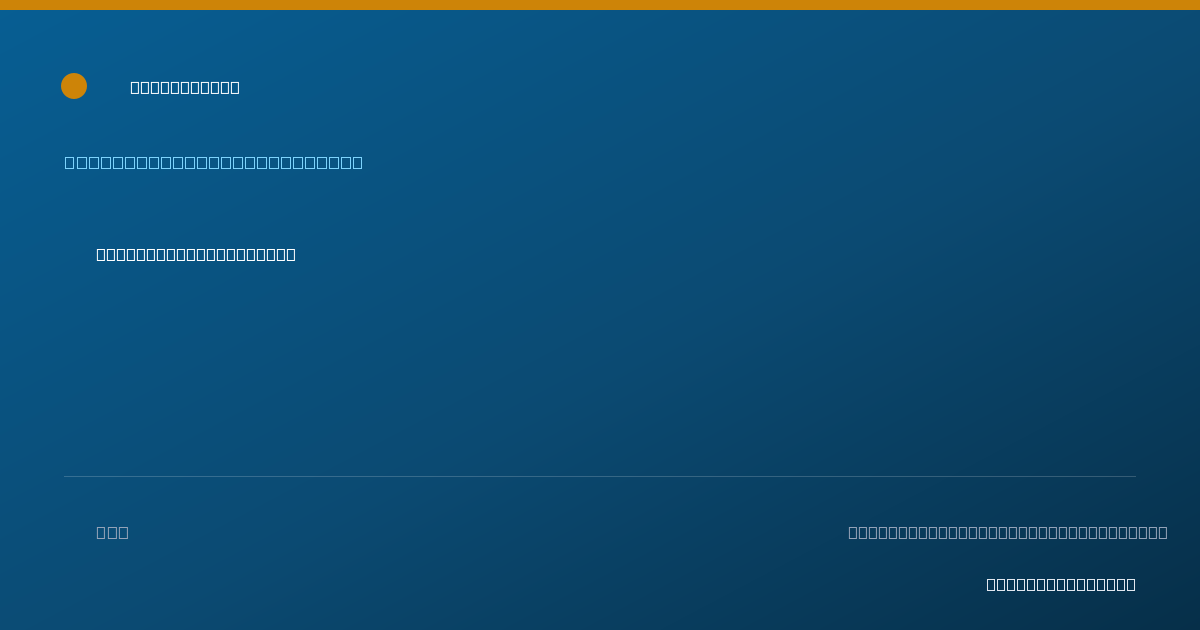Click the short gray footer label at left
The height and width of the screenshot is (630, 1200).
112,532
